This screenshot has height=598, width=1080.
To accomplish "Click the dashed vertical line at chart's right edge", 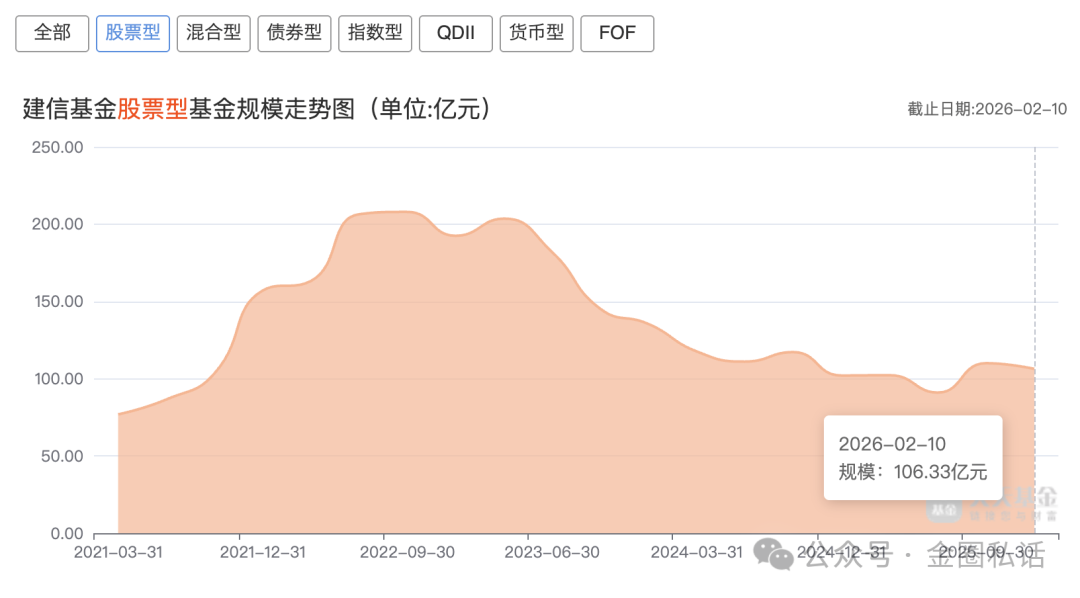I will 1035,300.
